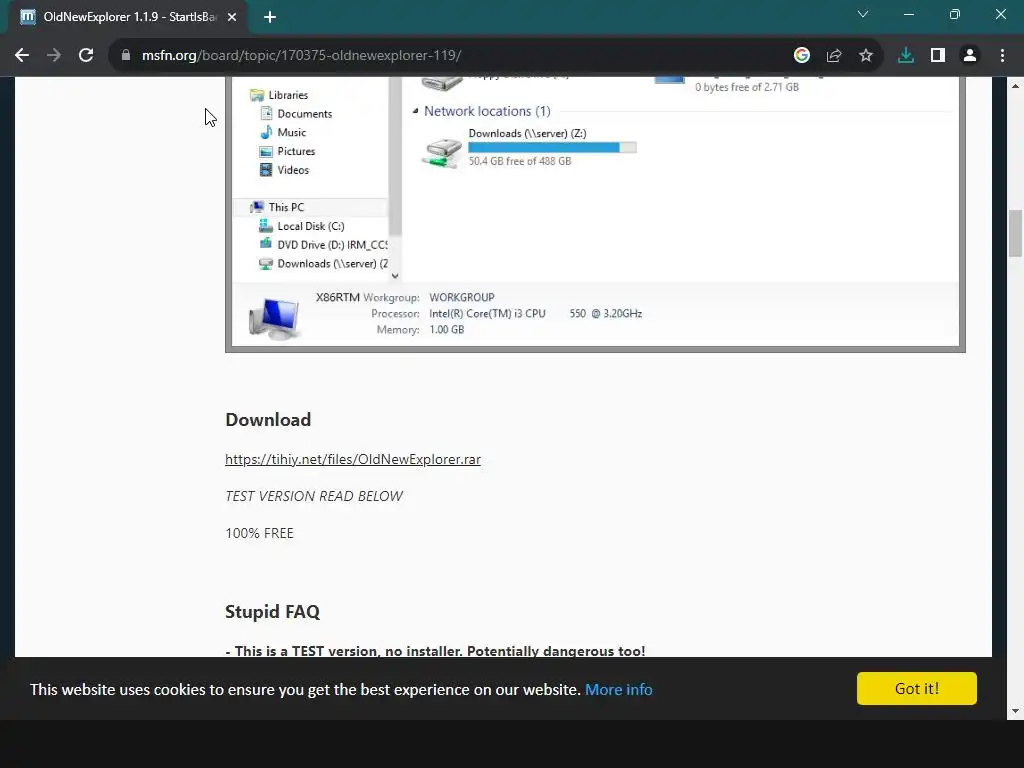Image resolution: width=1024 pixels, height=768 pixels.
Task: Toggle the browser side panel
Action: pyautogui.click(x=938, y=56)
